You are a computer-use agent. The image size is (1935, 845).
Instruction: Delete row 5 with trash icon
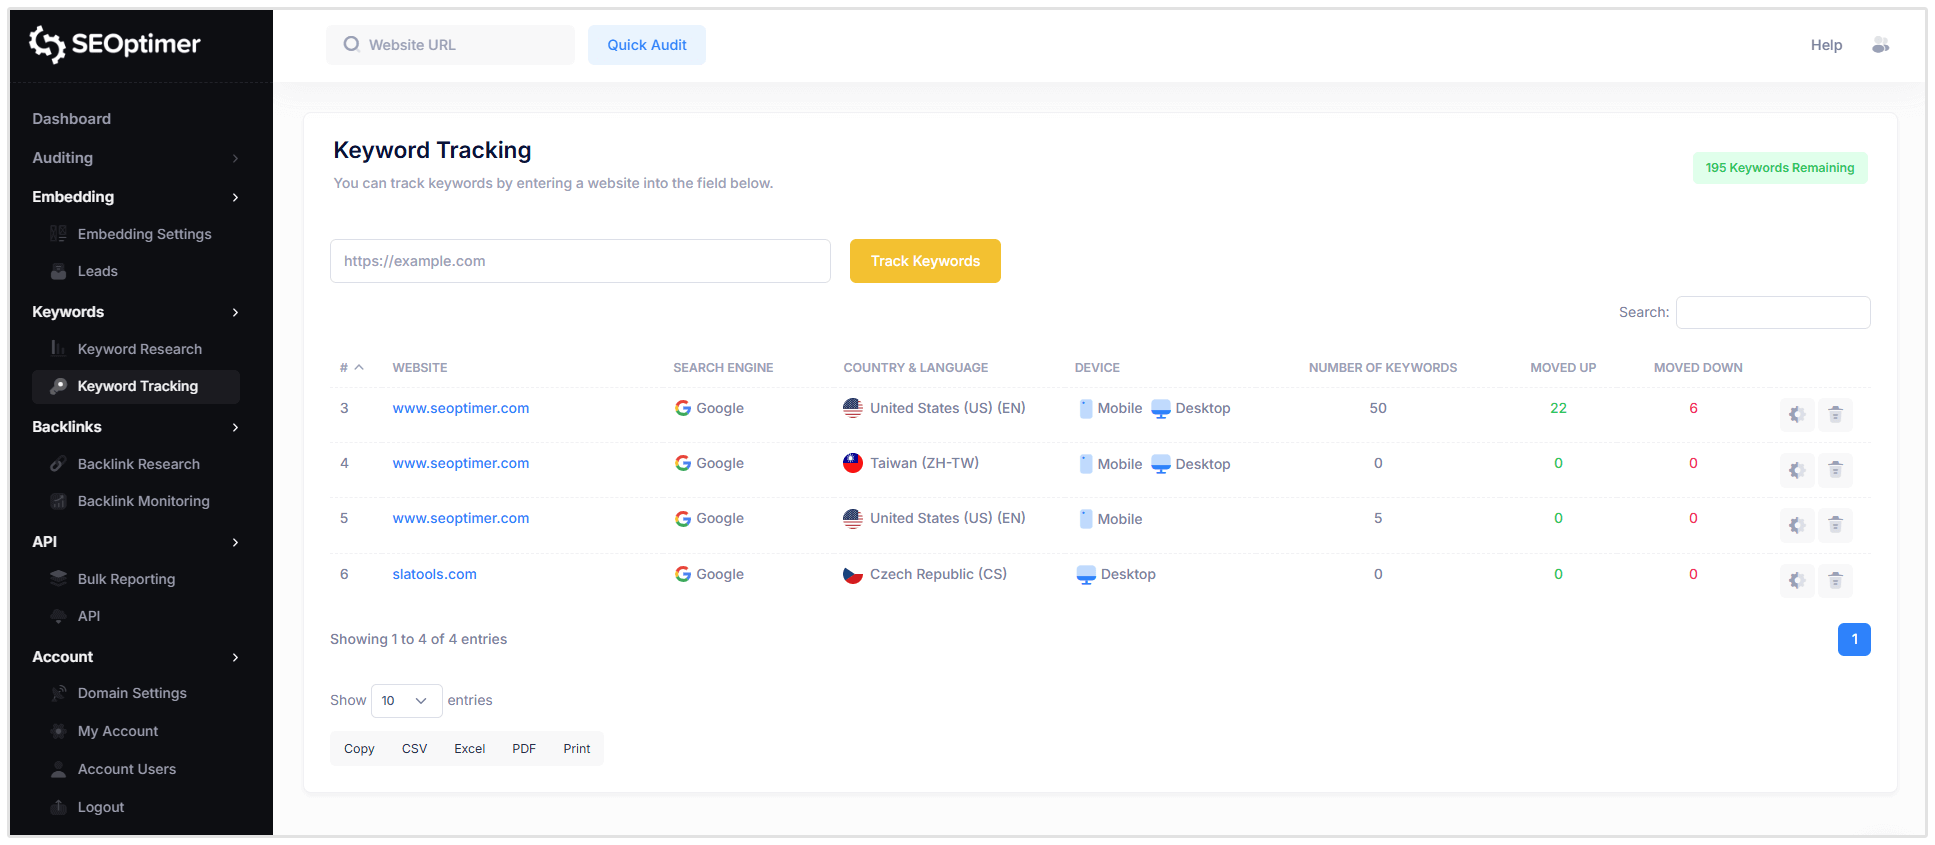pos(1836,525)
